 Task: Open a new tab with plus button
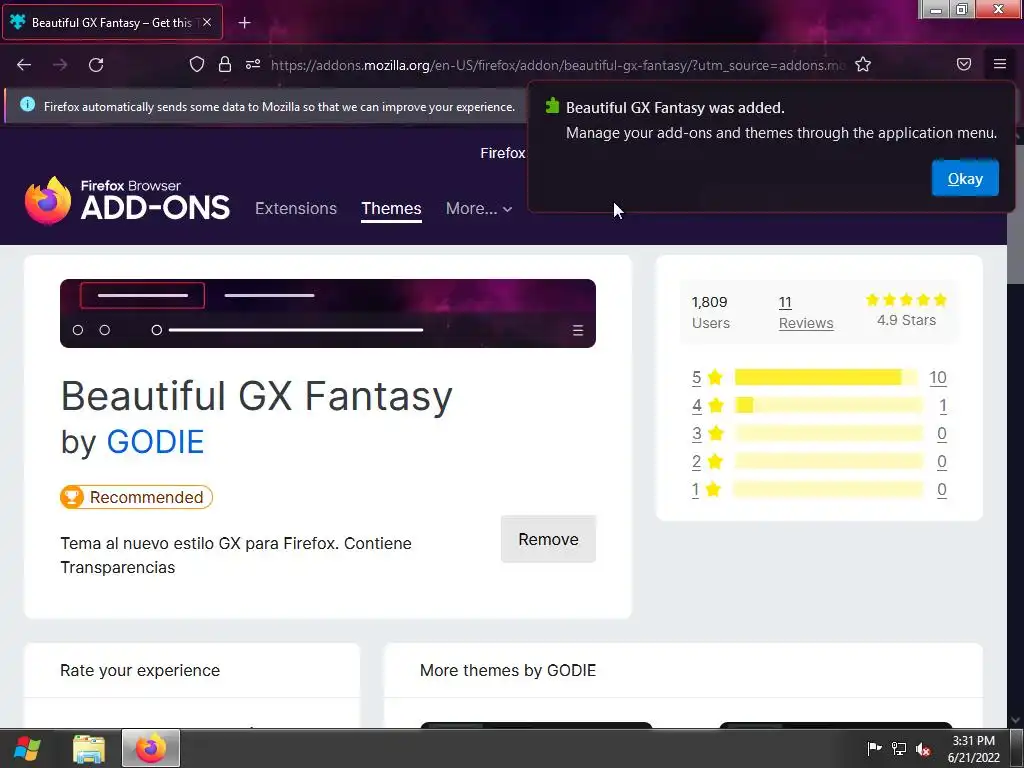pyautogui.click(x=244, y=23)
